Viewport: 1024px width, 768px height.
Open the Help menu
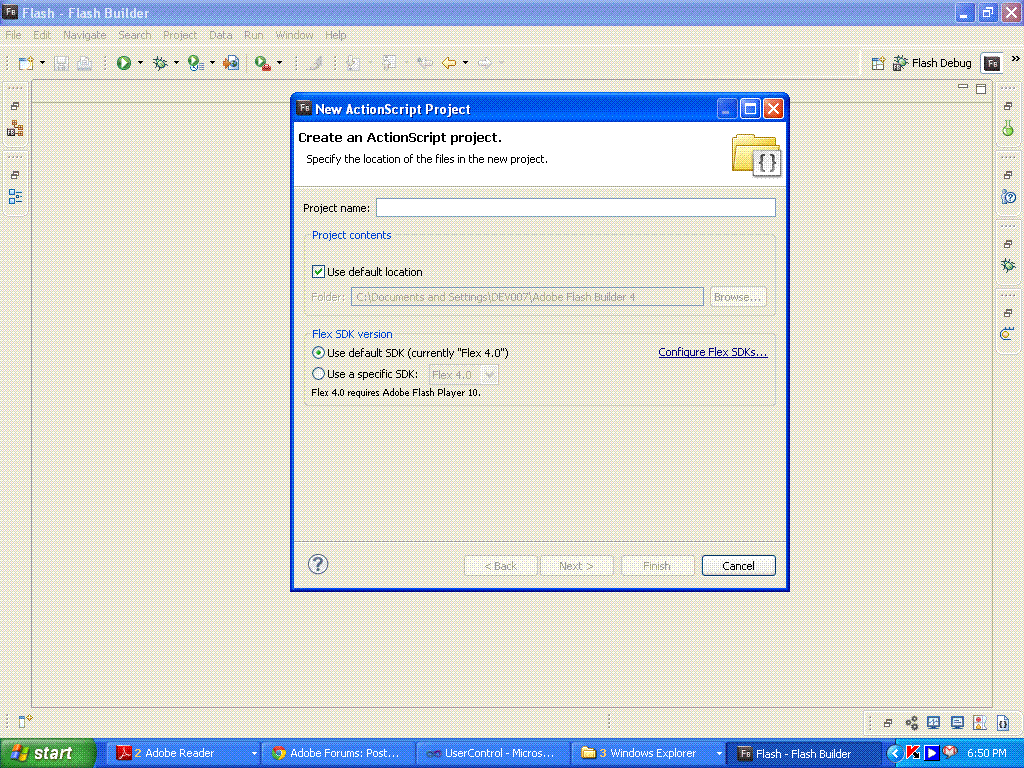[336, 35]
